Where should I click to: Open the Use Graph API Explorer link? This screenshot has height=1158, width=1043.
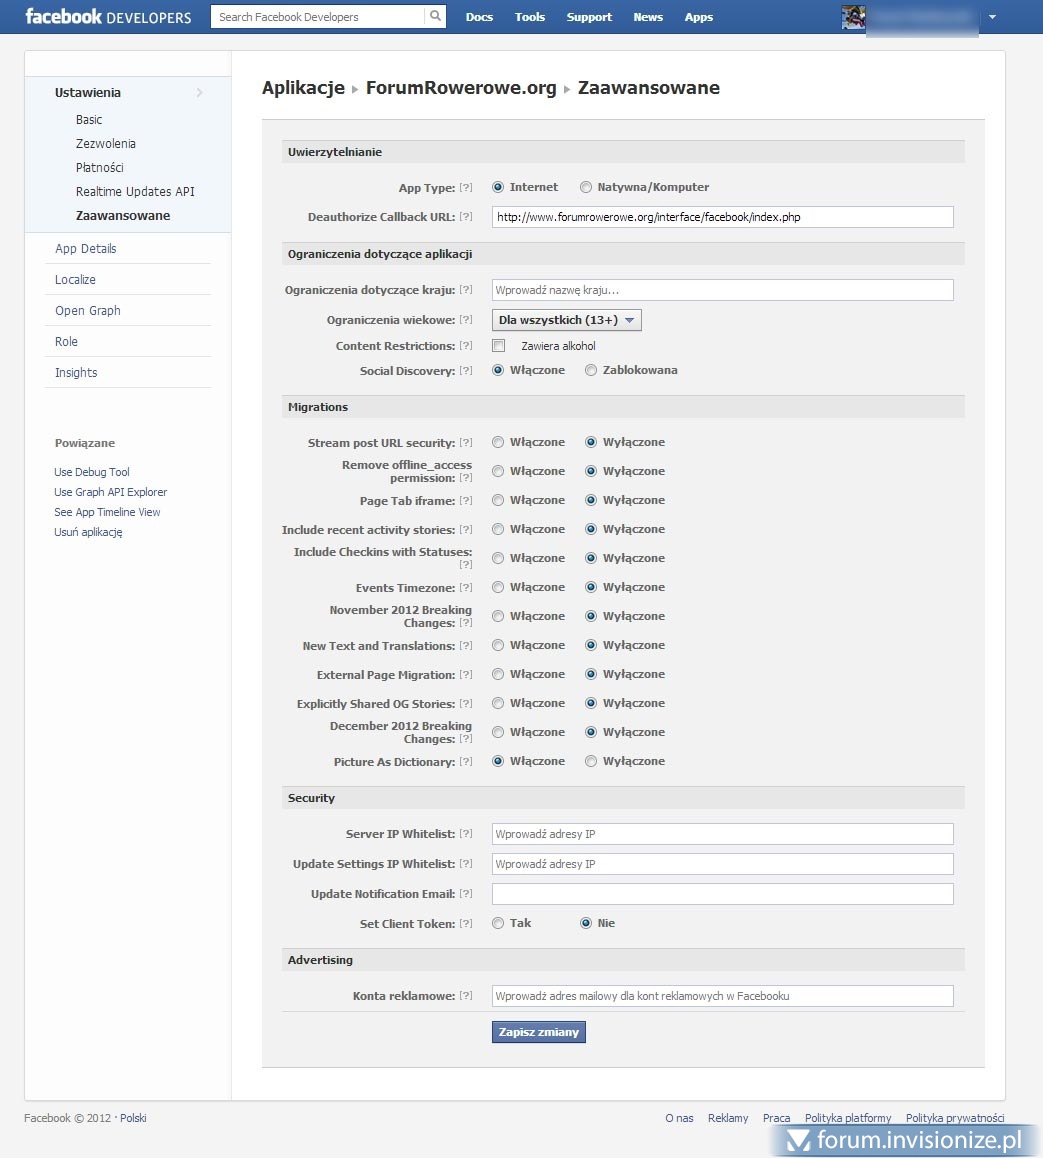coord(111,492)
